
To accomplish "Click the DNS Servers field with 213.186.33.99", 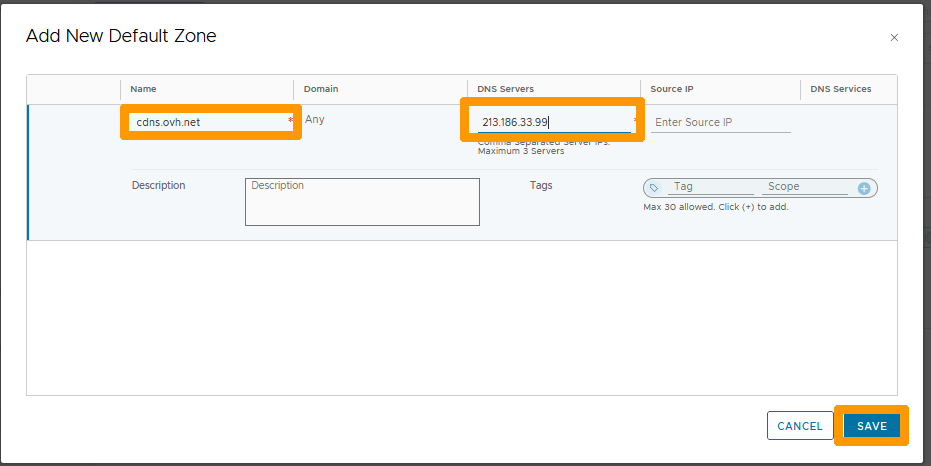I will (554, 122).
